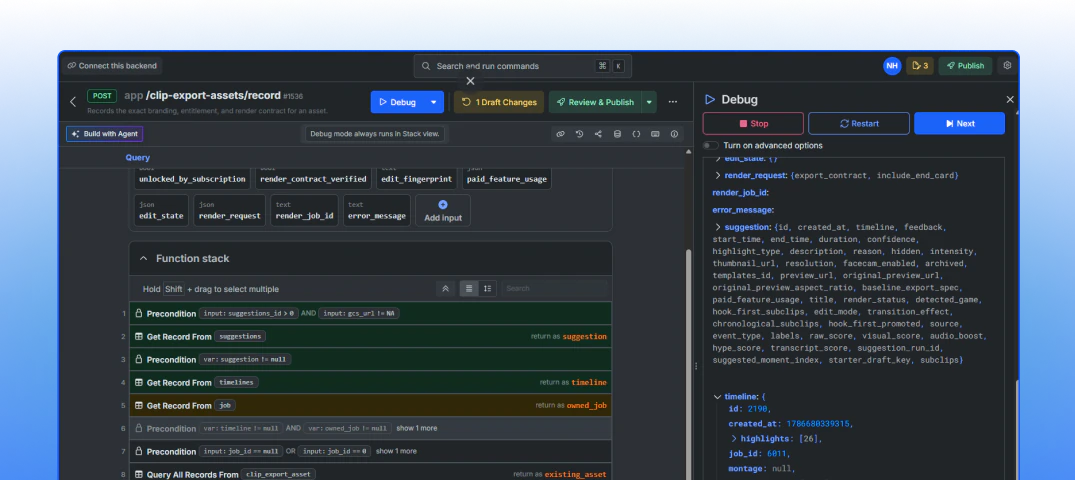The image size is (1075, 480).
Task: Click the Review & Publish button
Action: pyautogui.click(x=595, y=102)
